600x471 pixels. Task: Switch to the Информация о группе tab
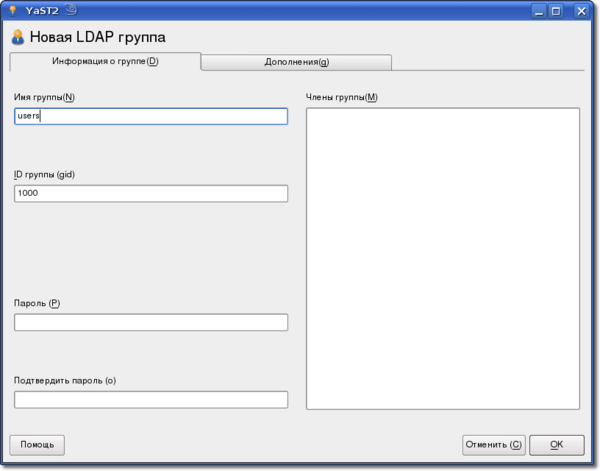pos(105,61)
